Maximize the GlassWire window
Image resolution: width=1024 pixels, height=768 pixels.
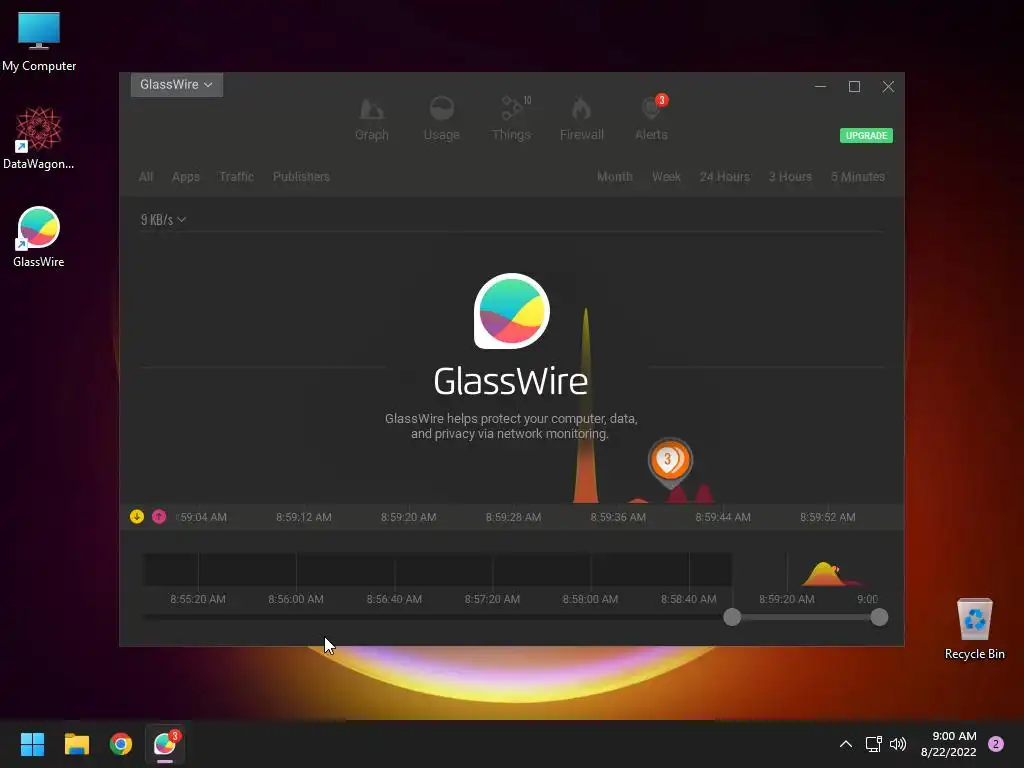tap(854, 86)
